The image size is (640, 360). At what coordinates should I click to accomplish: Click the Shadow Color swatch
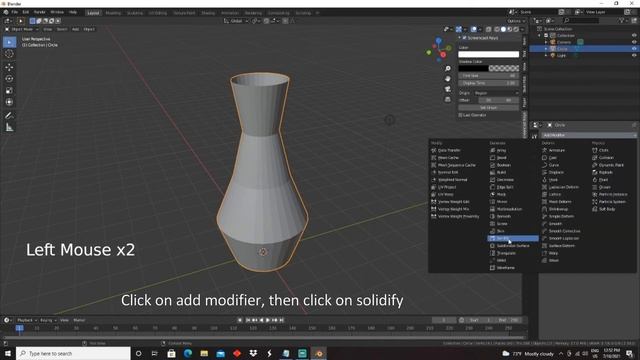[x=489, y=68]
